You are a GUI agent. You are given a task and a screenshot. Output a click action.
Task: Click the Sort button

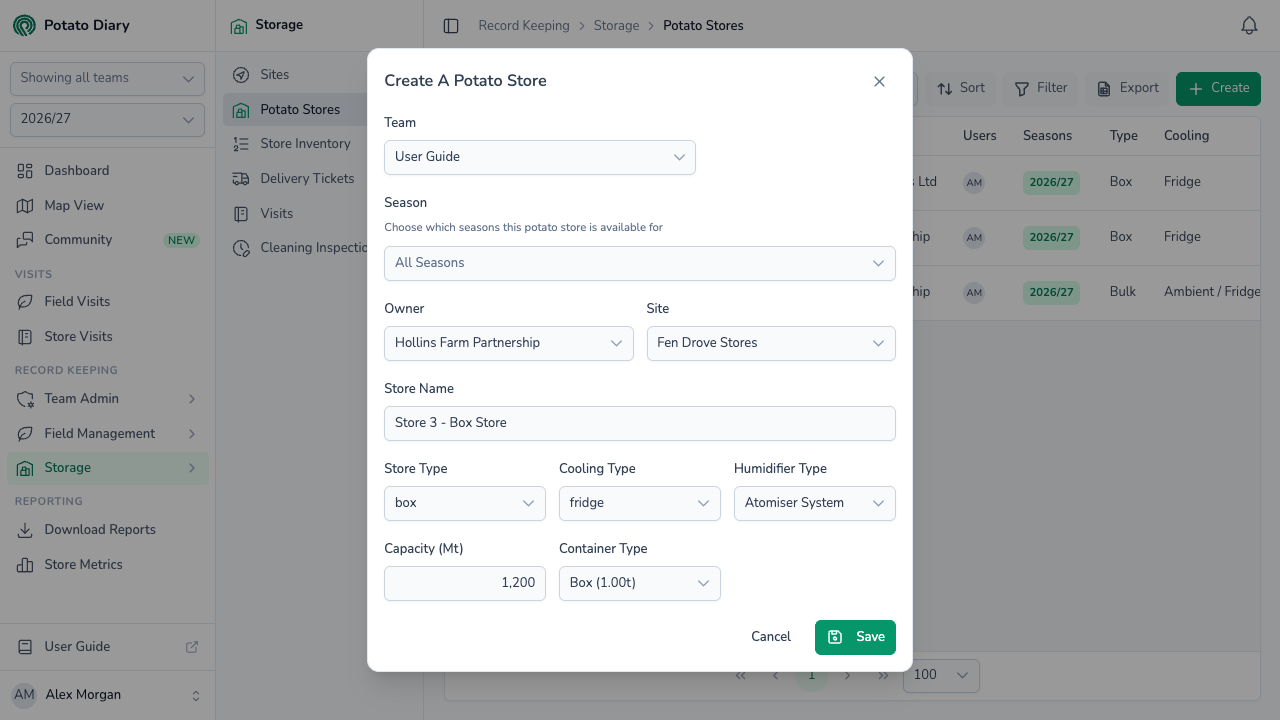tap(961, 88)
